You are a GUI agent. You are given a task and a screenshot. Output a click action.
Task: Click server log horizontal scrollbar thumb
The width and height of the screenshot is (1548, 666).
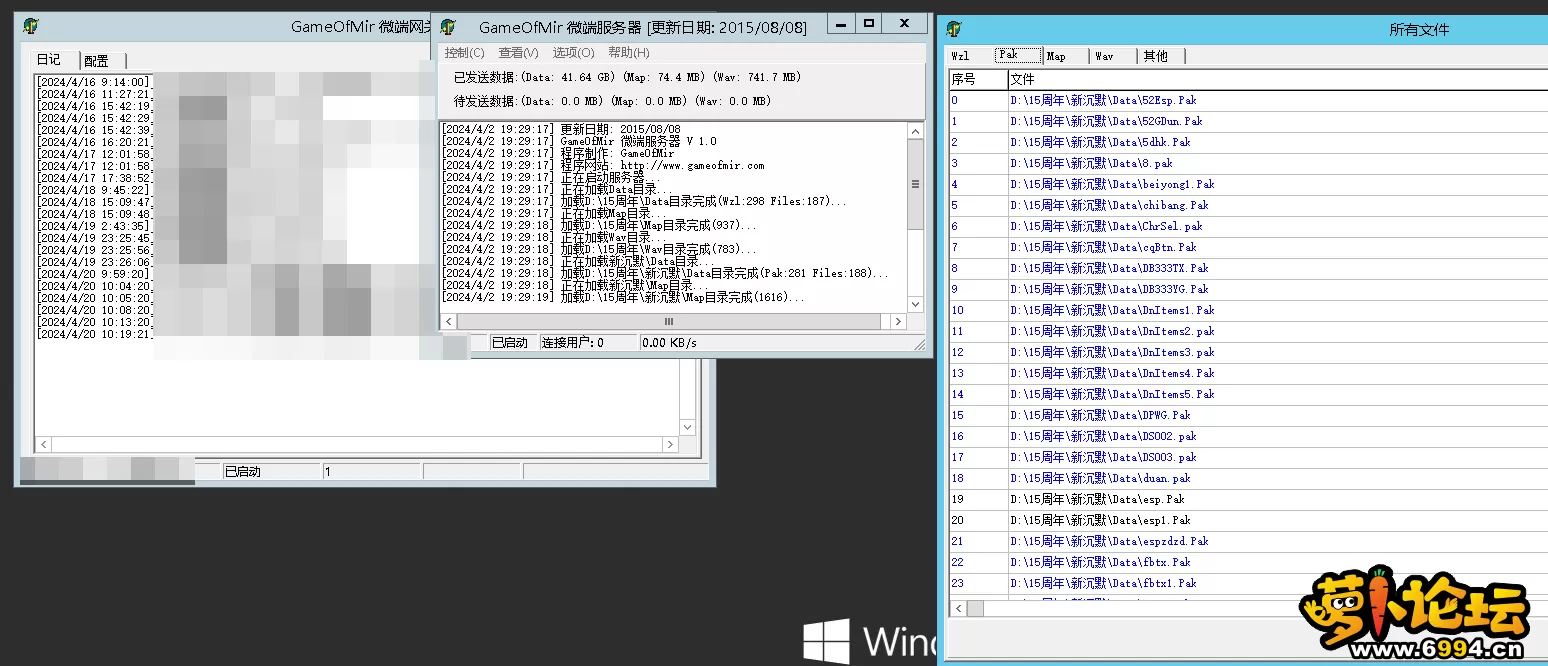click(670, 321)
